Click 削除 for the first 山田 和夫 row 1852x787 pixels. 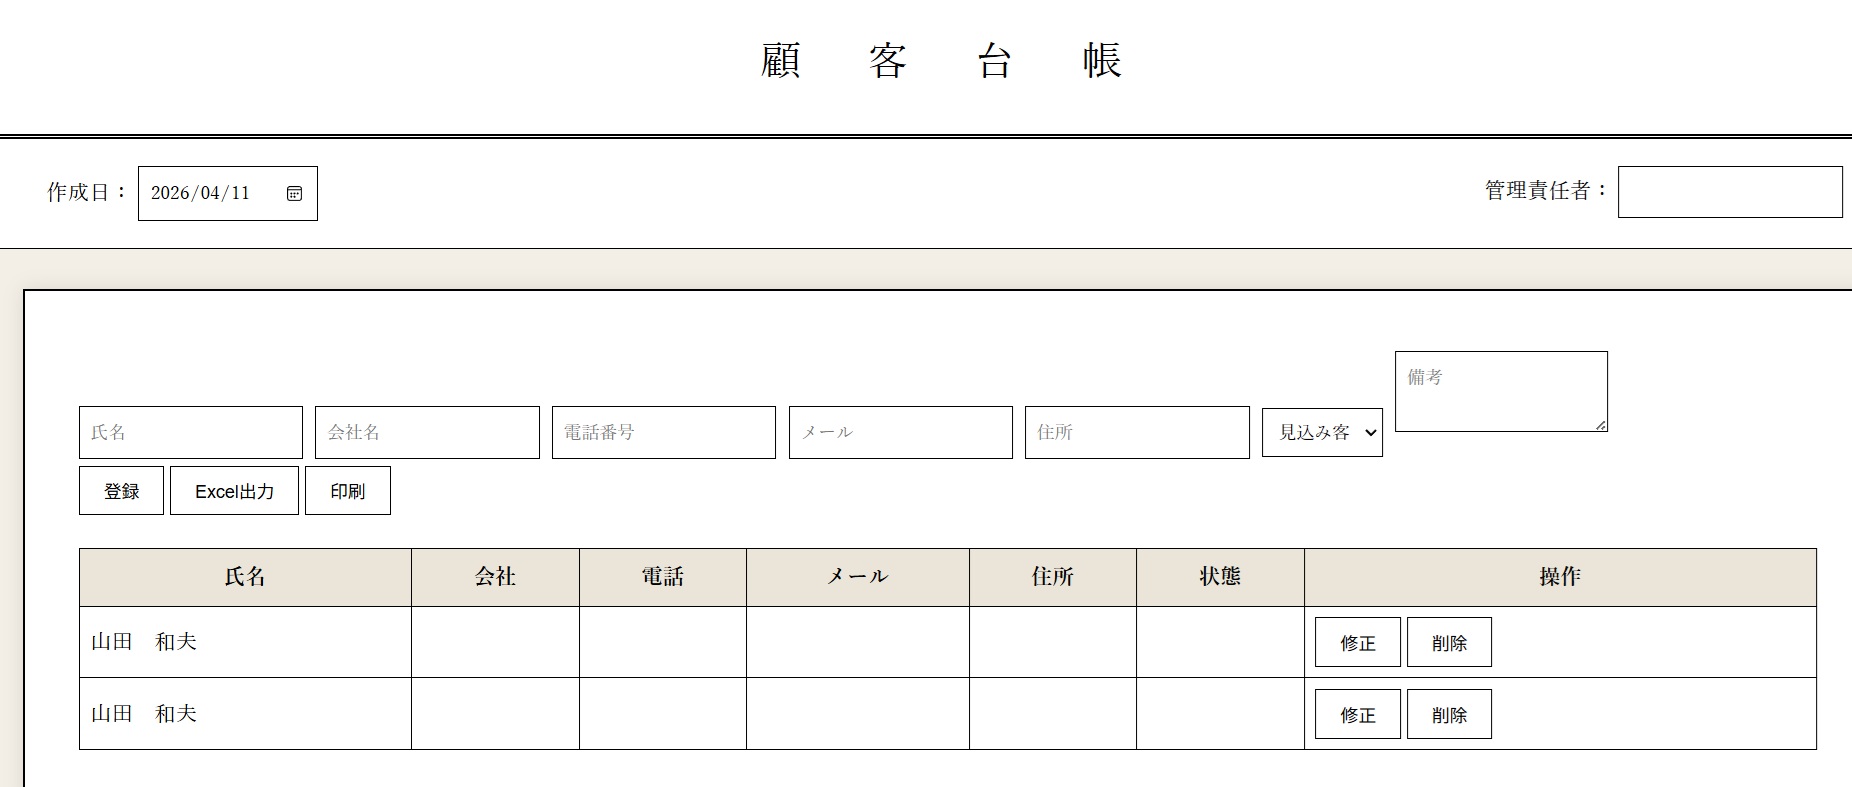tap(1449, 642)
